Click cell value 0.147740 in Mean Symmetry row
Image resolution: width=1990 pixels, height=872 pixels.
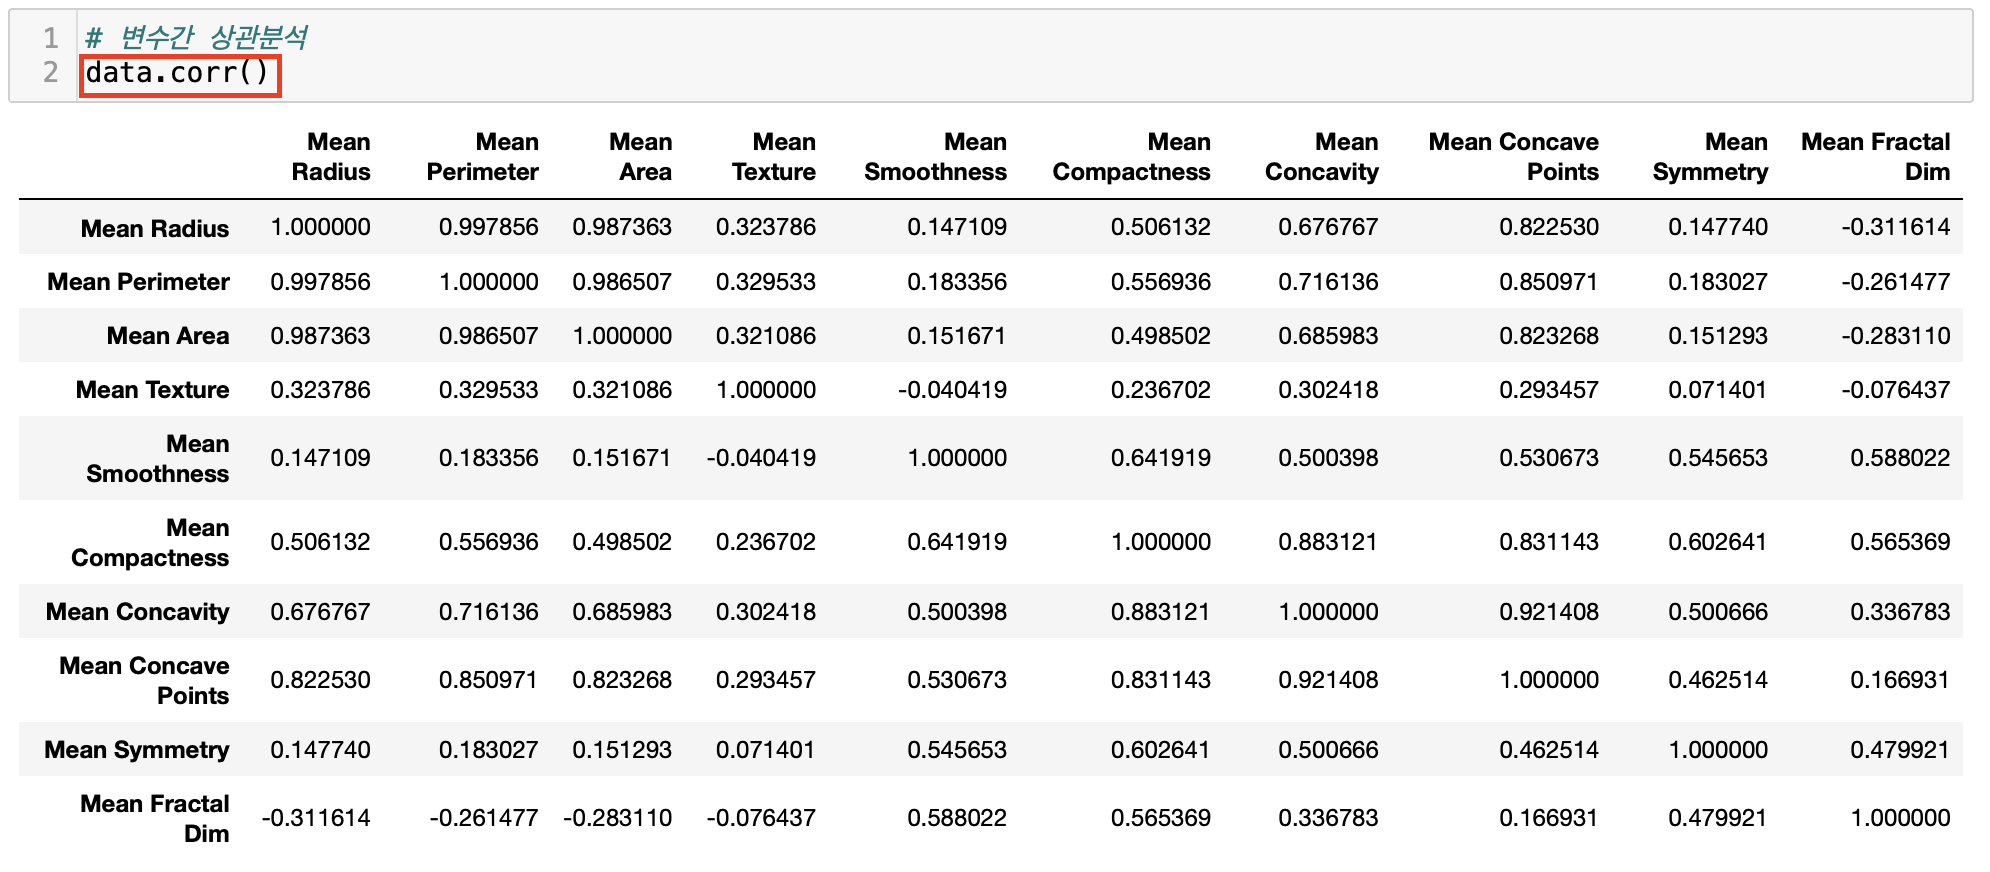321,750
